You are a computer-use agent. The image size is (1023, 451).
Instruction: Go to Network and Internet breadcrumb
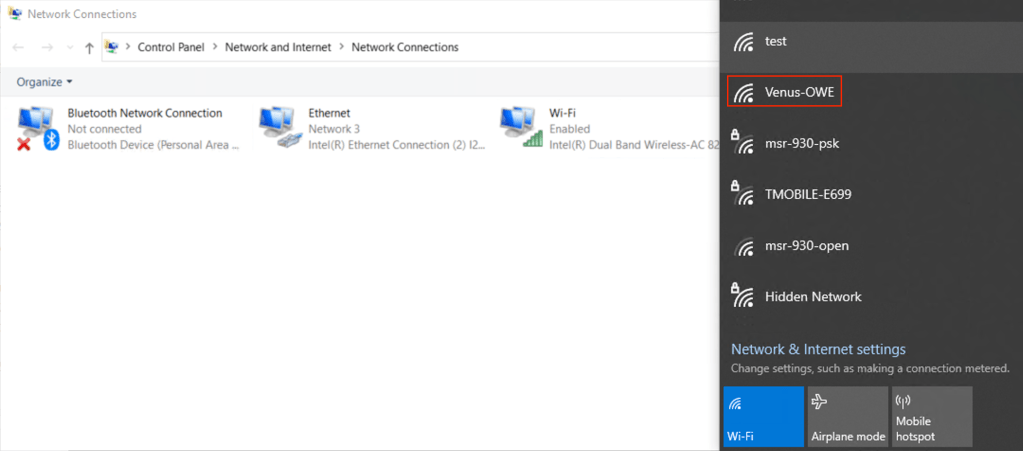point(278,47)
